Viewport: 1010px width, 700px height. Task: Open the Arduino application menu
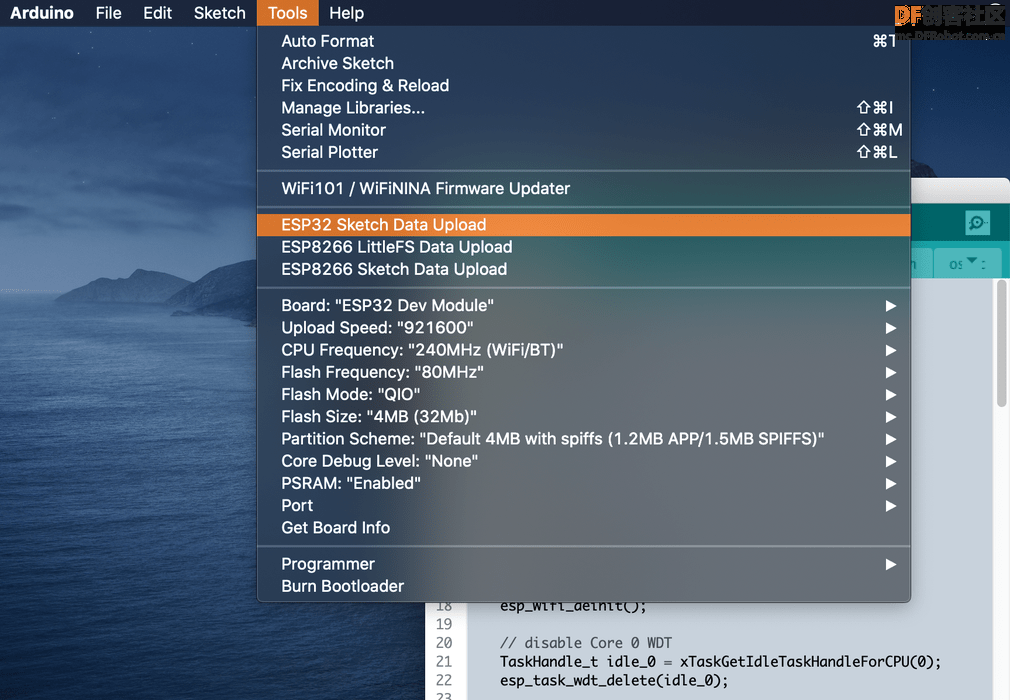(x=42, y=13)
